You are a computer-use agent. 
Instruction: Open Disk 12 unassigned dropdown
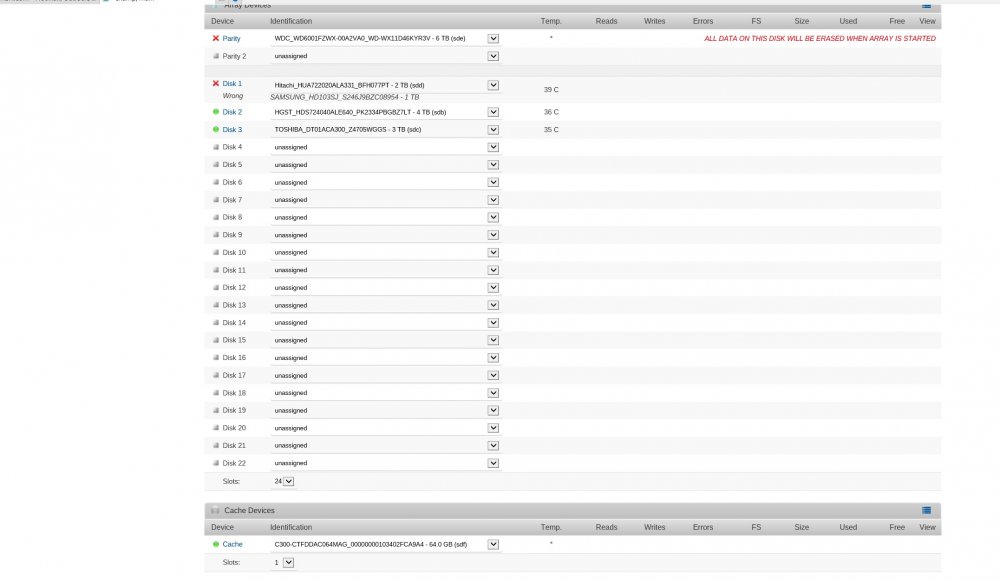pos(385,288)
